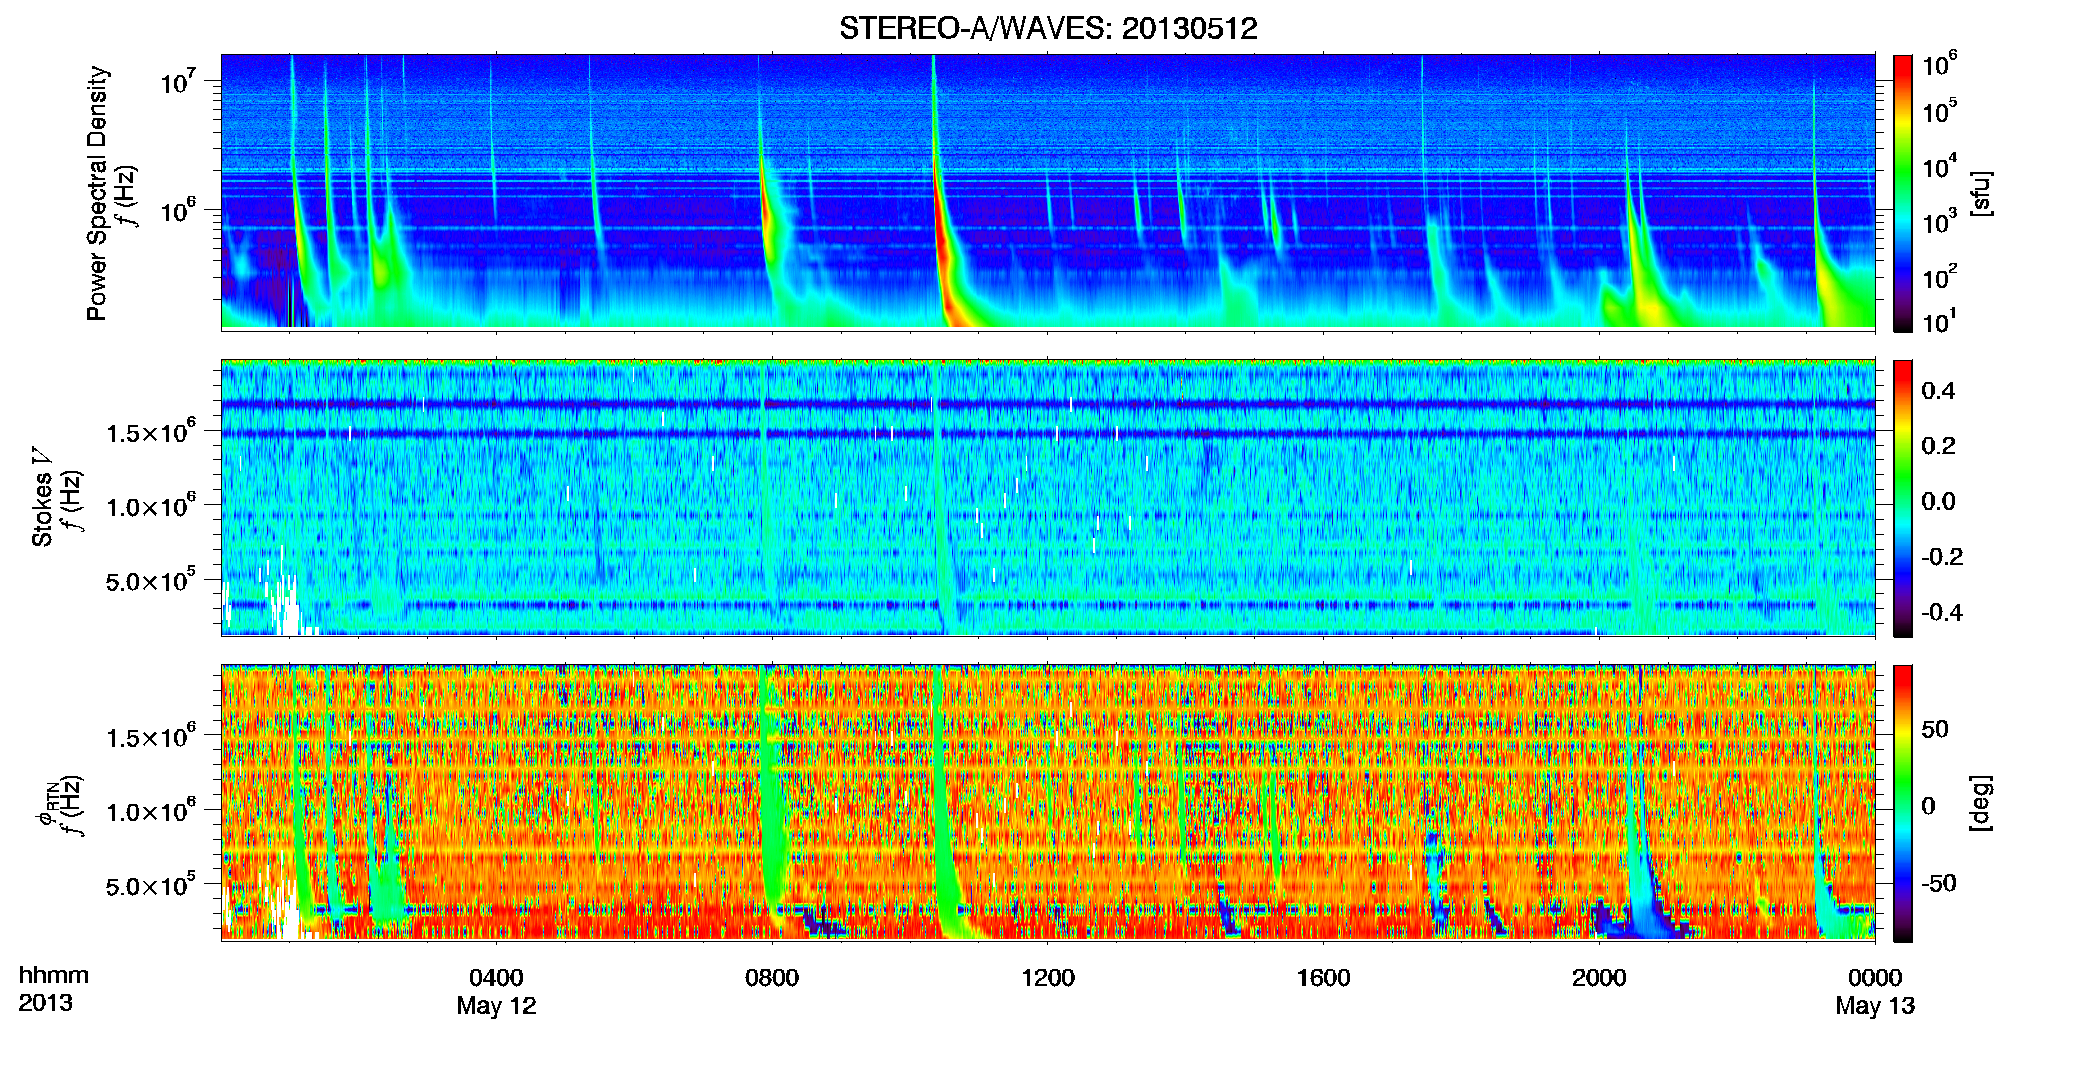Click the 1200 time tick label
The height and width of the screenshot is (1080, 2096).
click(x=1048, y=977)
